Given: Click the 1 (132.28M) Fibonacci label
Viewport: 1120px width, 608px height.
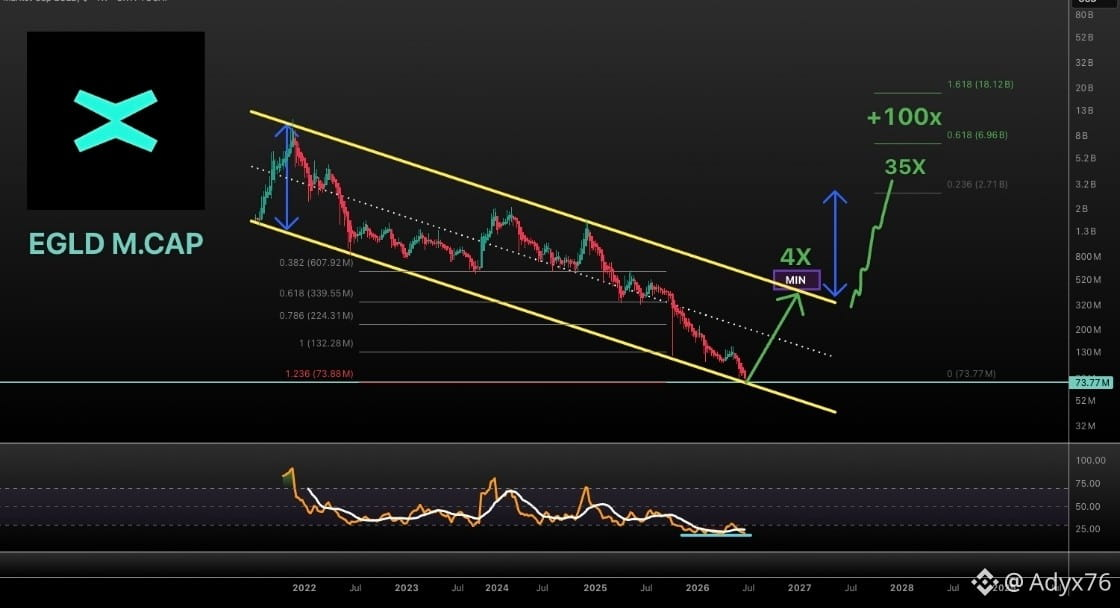Looking at the screenshot, I should (x=326, y=343).
